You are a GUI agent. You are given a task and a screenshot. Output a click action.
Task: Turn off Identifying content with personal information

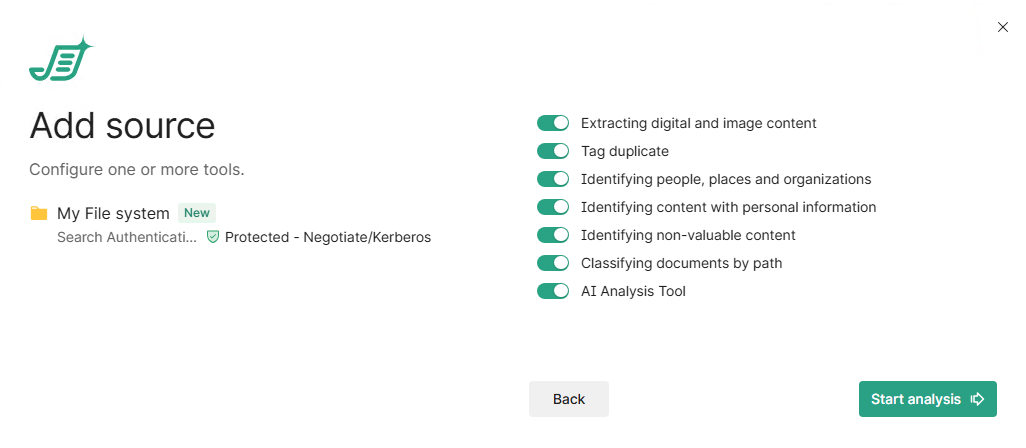tap(553, 207)
